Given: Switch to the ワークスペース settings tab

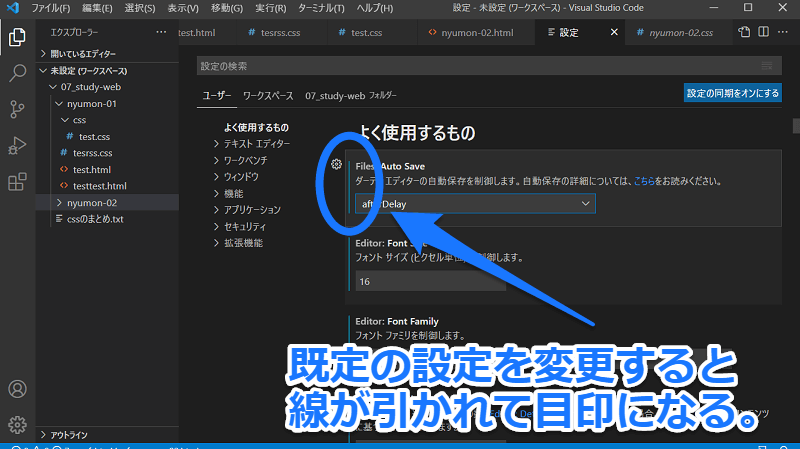Looking at the screenshot, I should pyautogui.click(x=269, y=96).
